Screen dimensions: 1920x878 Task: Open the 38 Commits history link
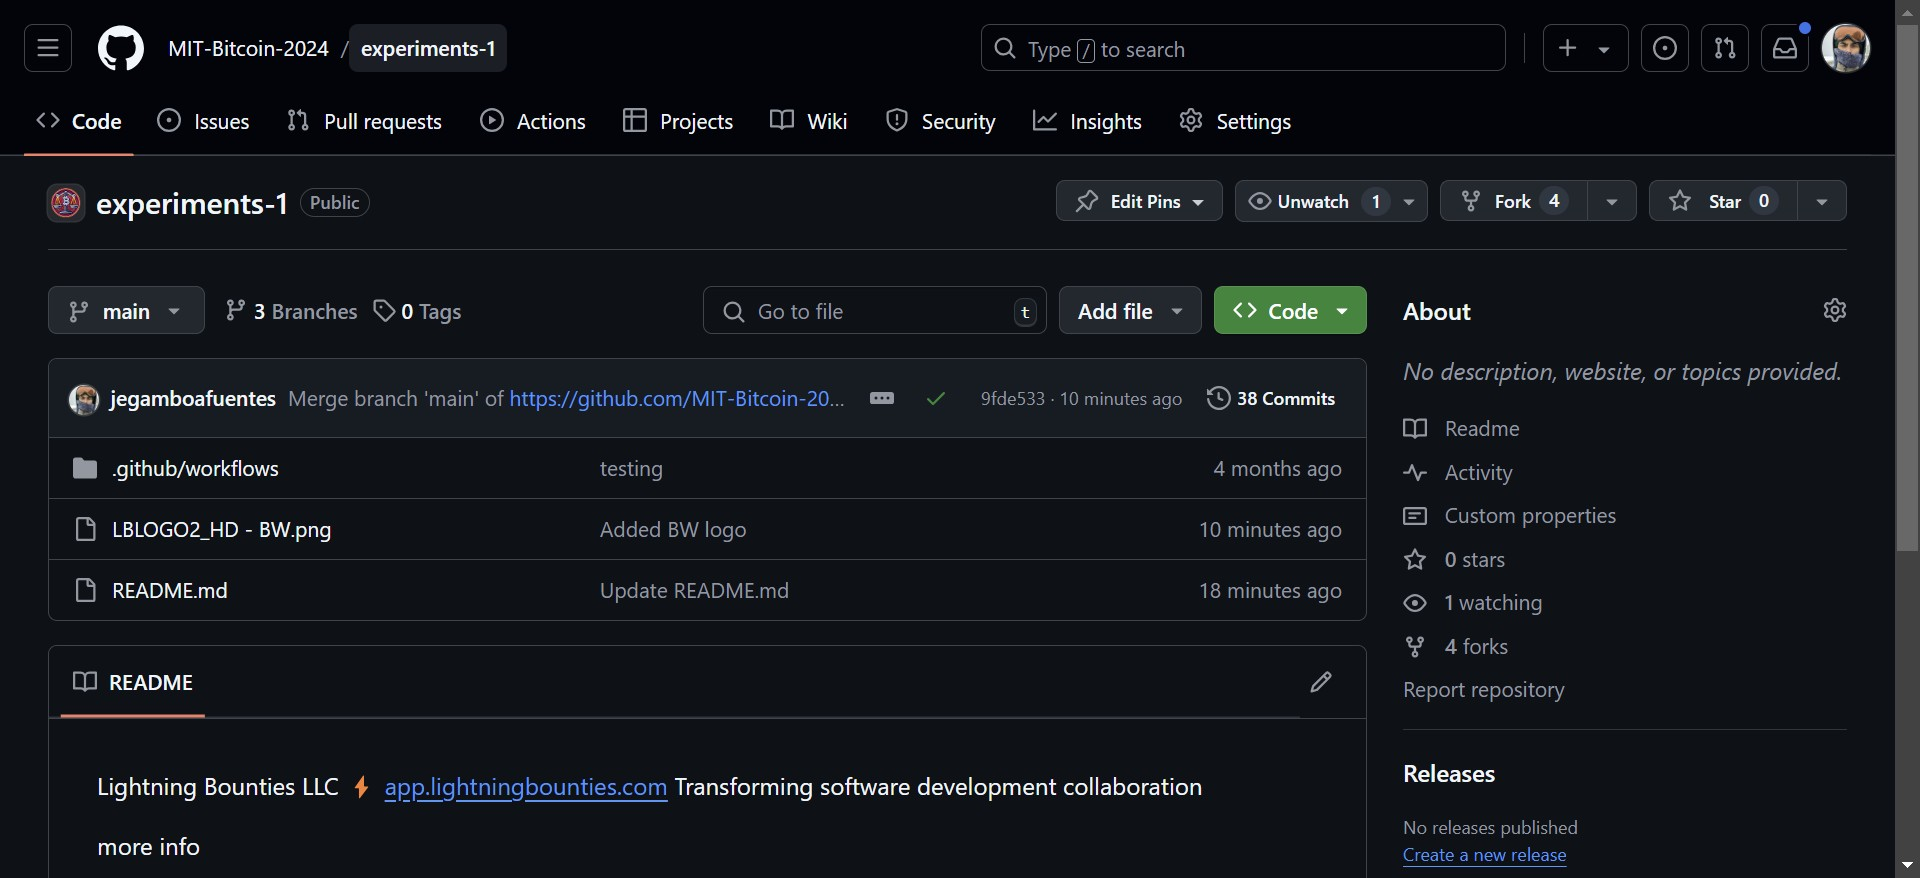(1271, 398)
